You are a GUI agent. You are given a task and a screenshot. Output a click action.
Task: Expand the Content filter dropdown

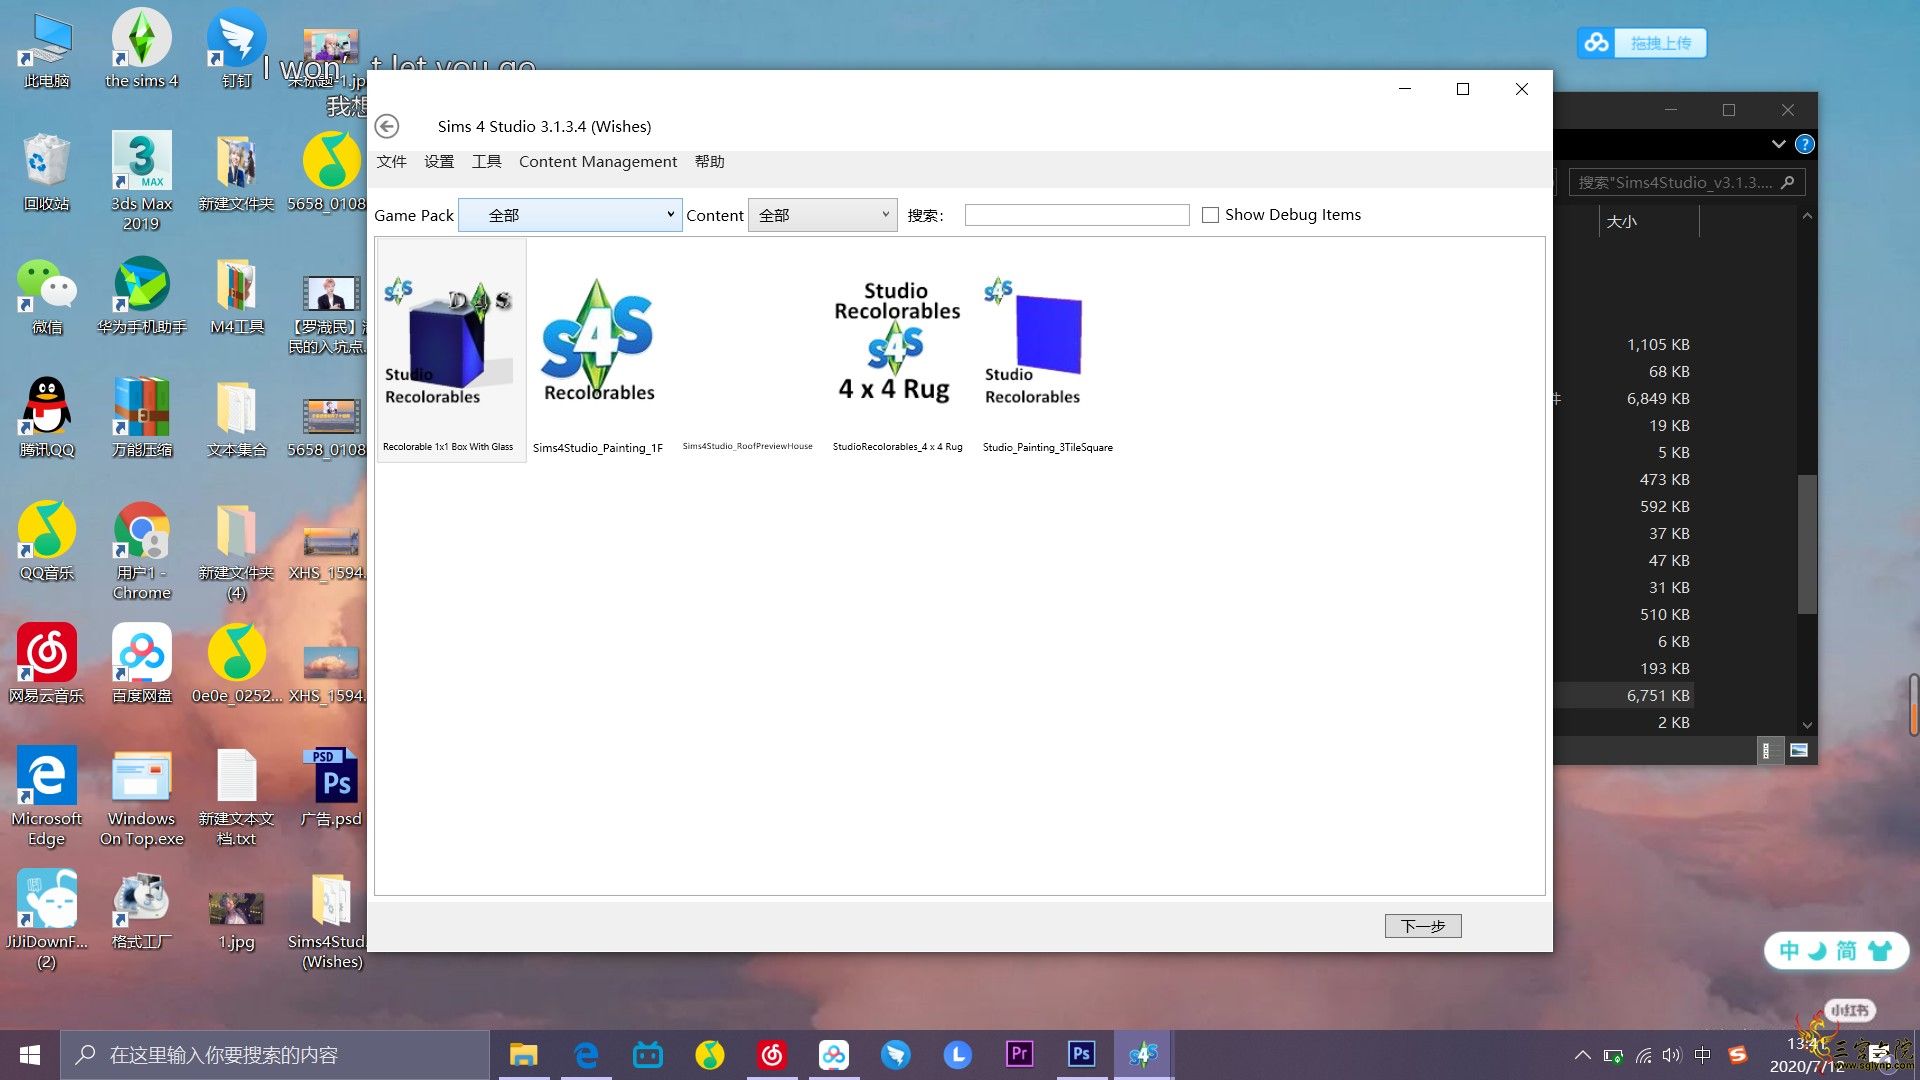tap(822, 215)
